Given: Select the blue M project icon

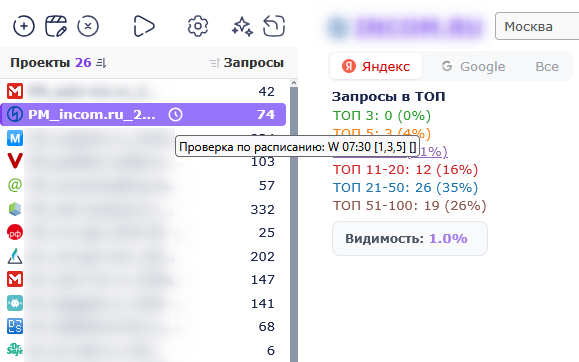Looking at the screenshot, I should point(15,138).
